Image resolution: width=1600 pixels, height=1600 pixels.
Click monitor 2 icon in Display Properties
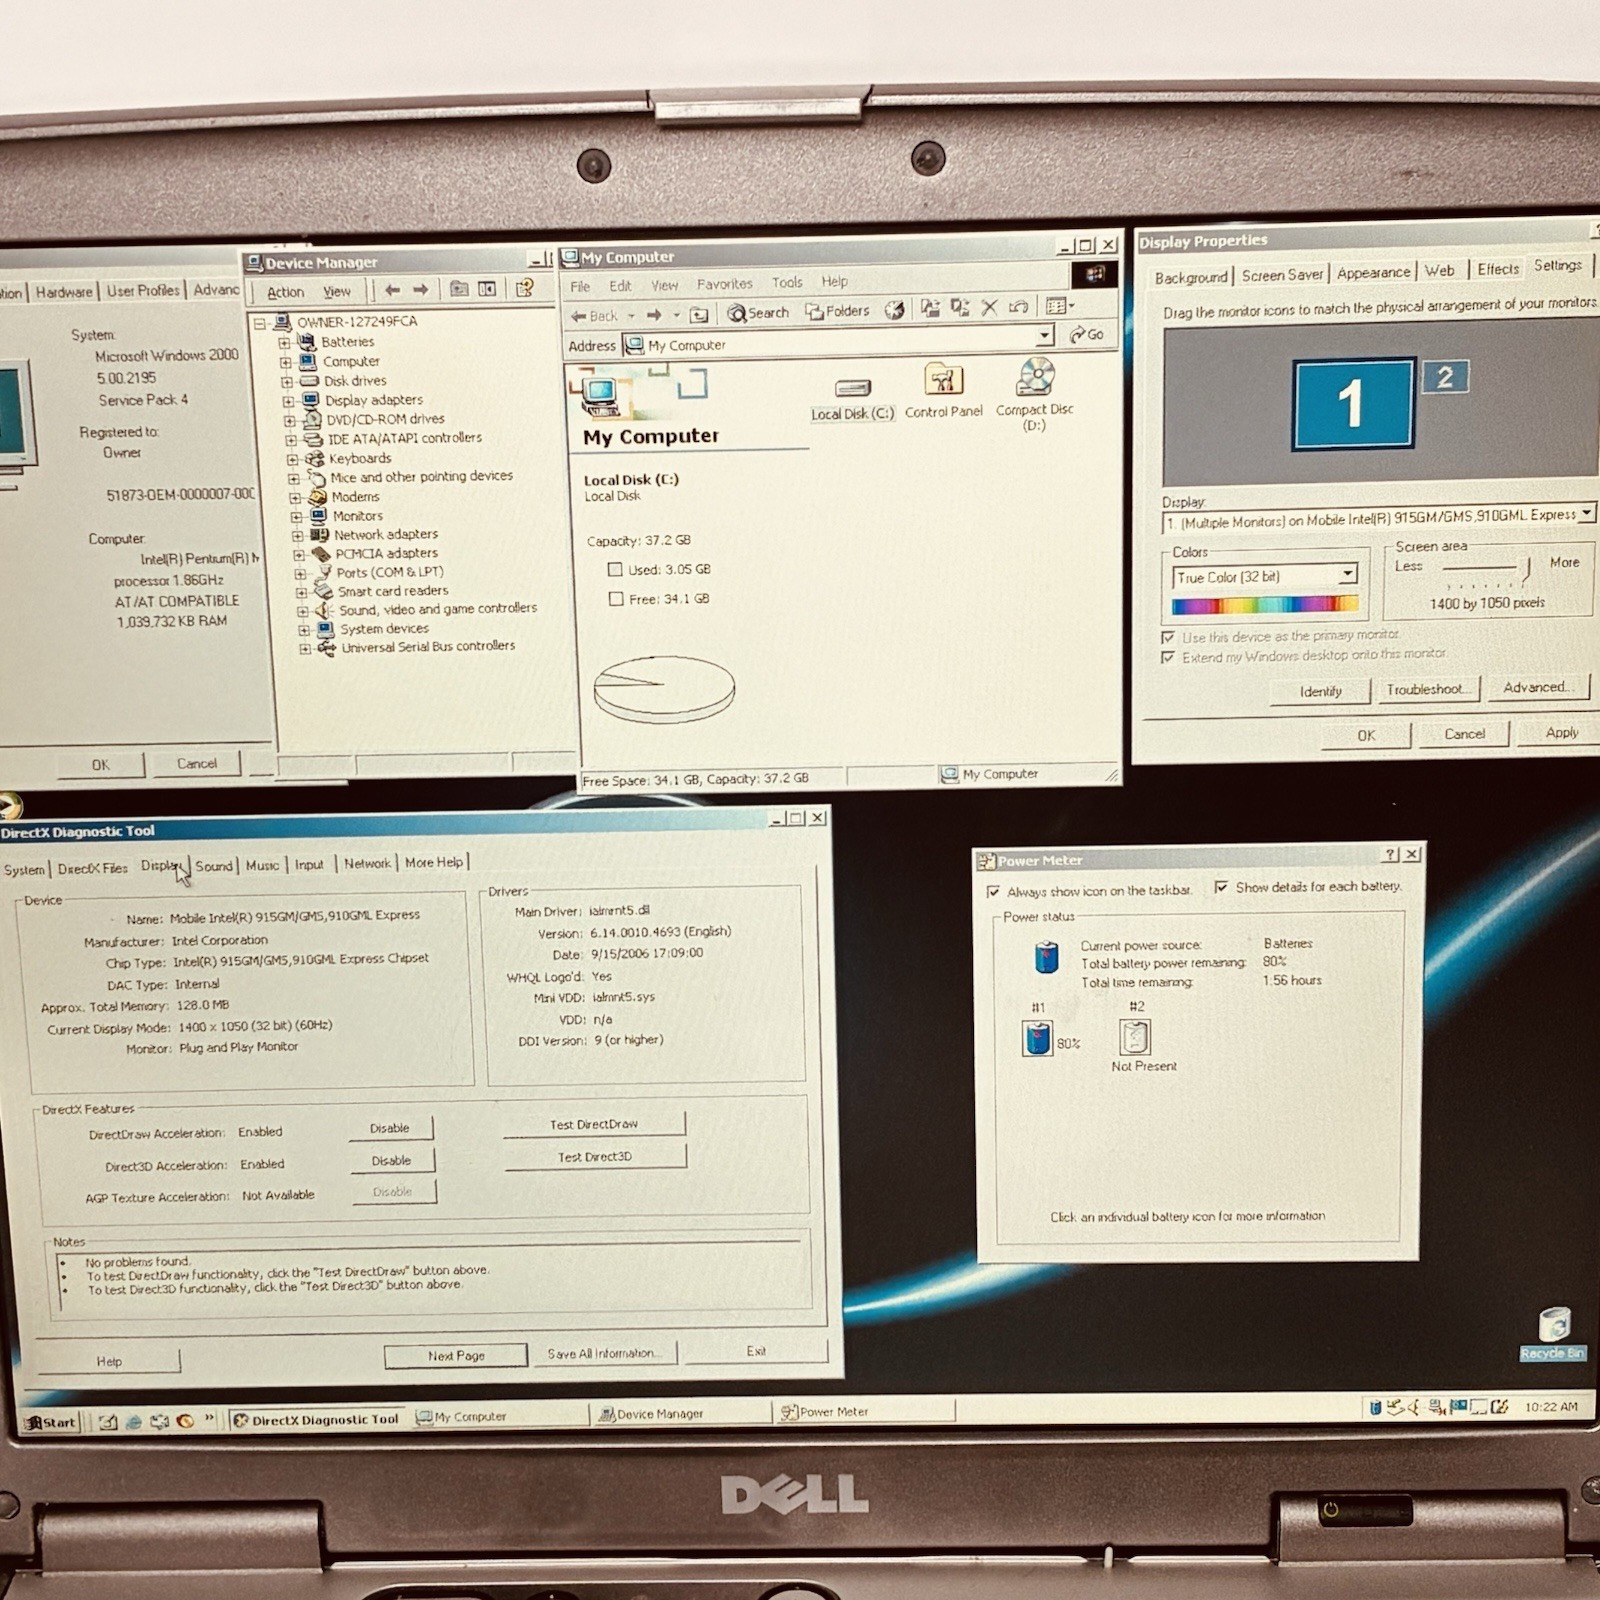pos(1445,377)
